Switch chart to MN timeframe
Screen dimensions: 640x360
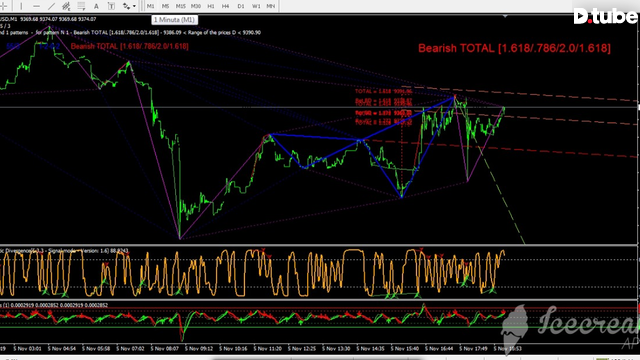pyautogui.click(x=271, y=6)
